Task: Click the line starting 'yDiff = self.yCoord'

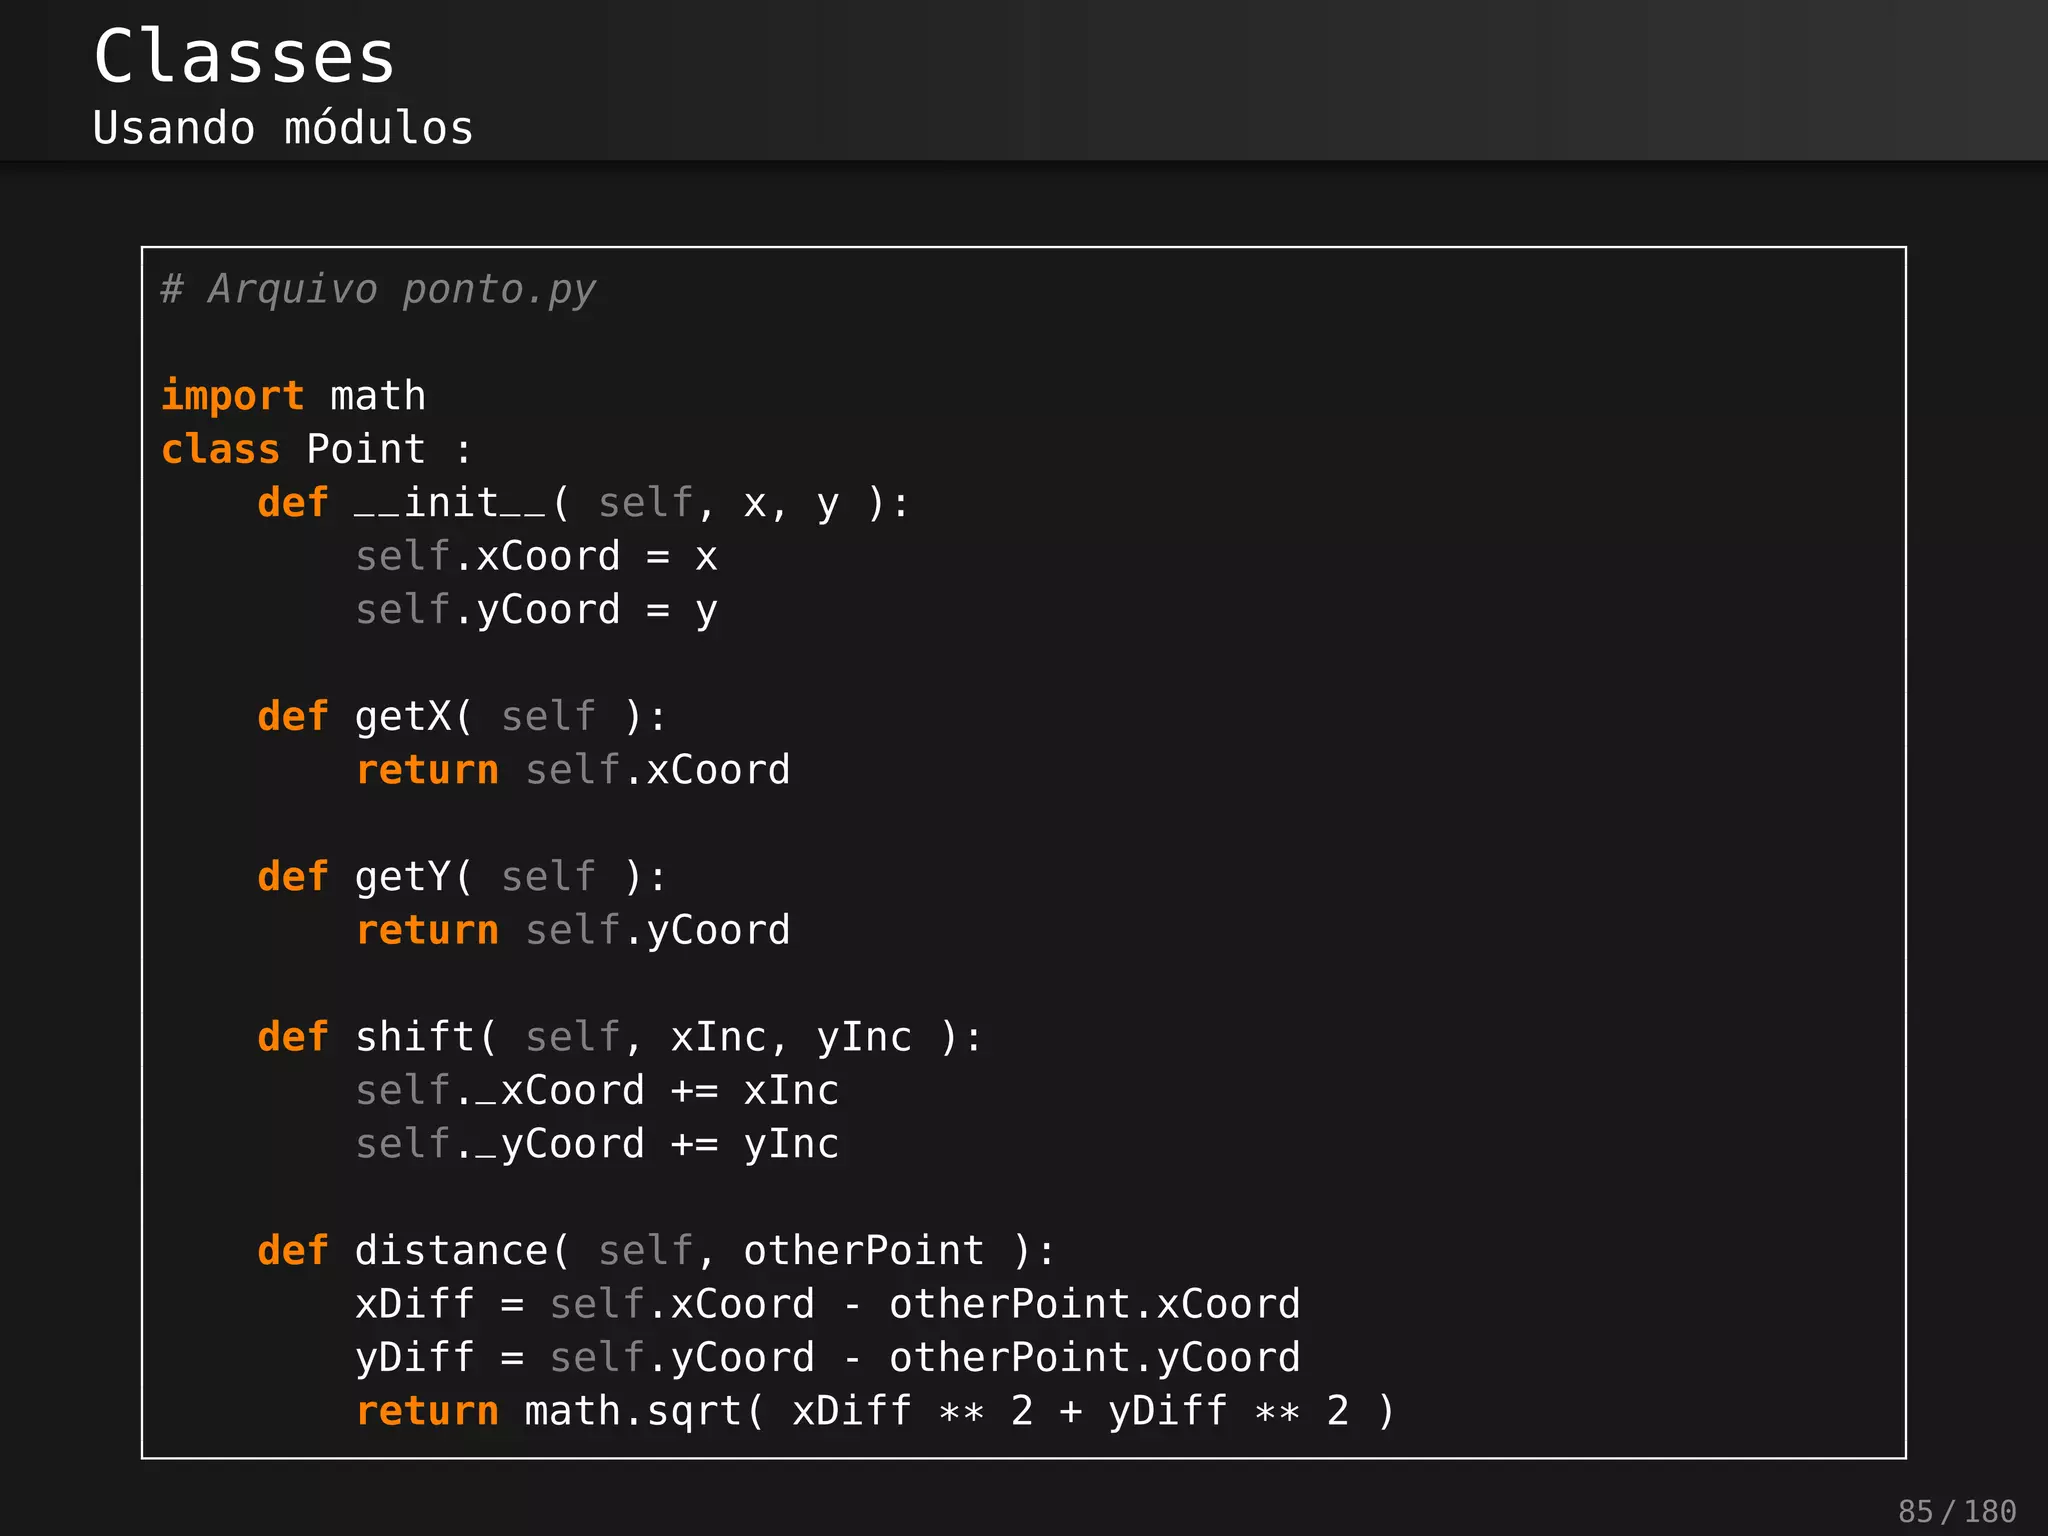Action: click(828, 1358)
